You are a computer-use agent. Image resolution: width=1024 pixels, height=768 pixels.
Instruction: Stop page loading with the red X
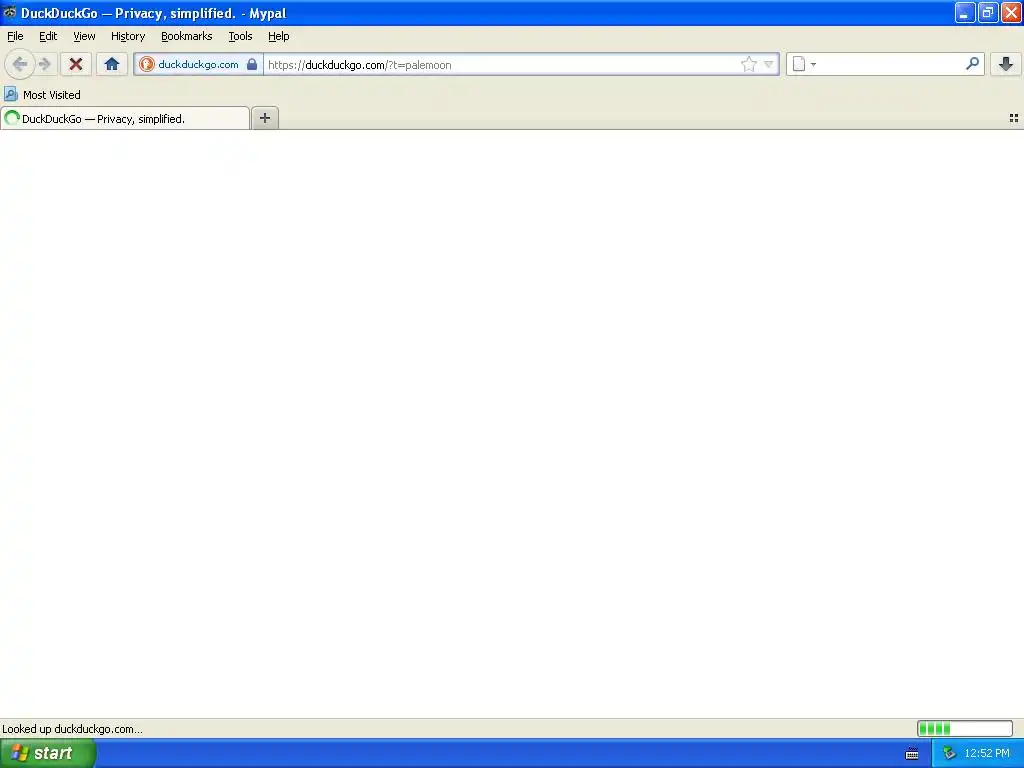click(76, 64)
